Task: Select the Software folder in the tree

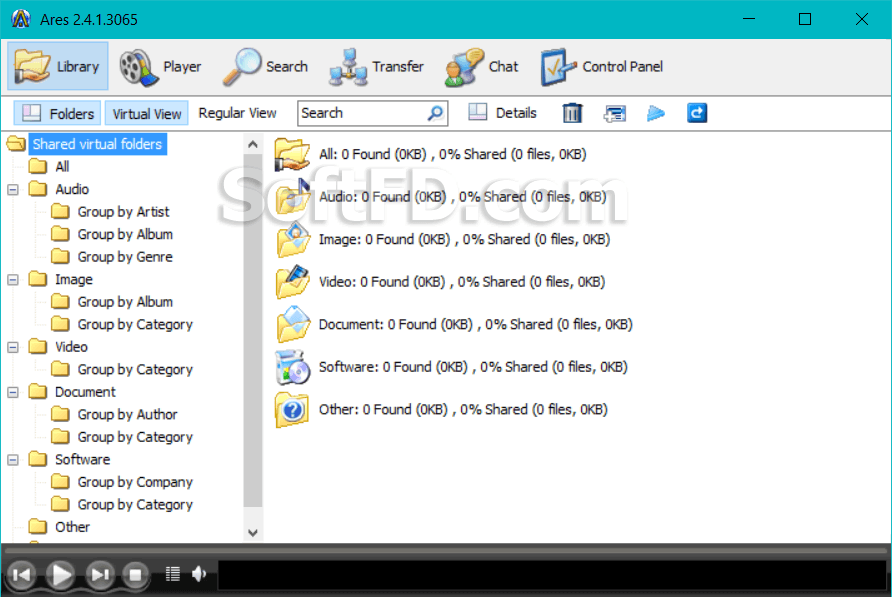Action: click(x=82, y=460)
